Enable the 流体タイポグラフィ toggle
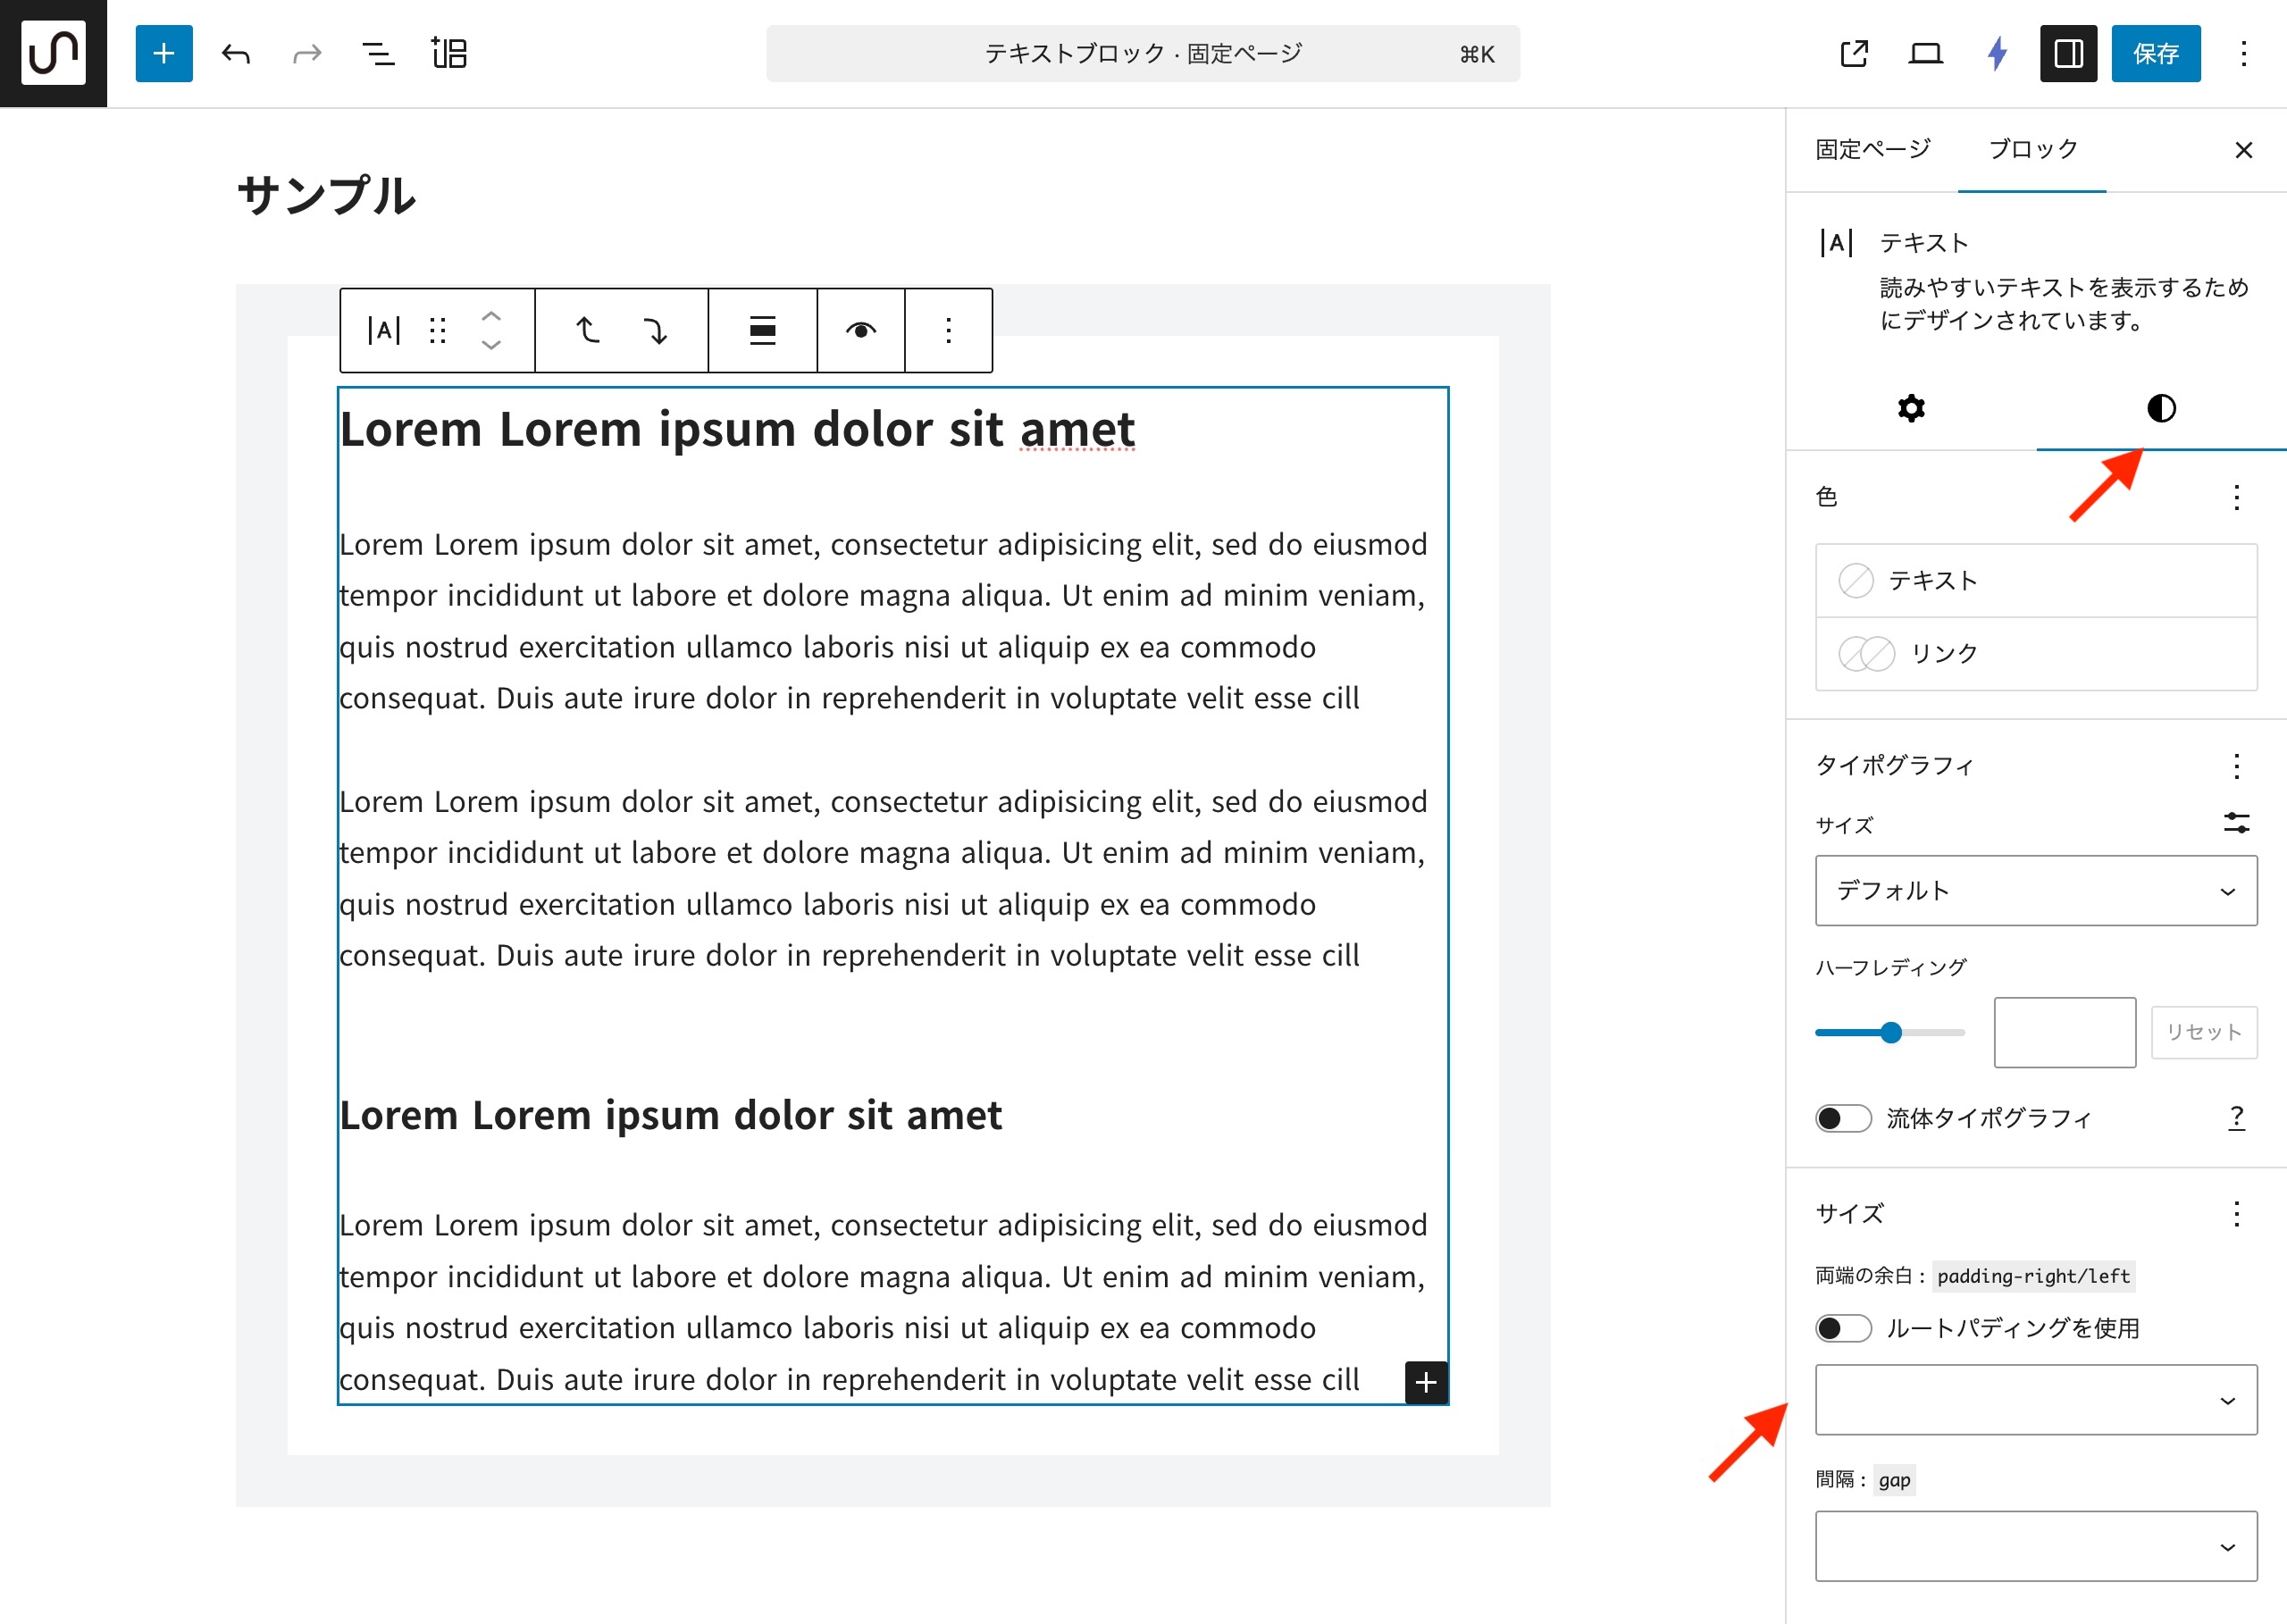This screenshot has height=1624, width=2287. (x=1842, y=1118)
